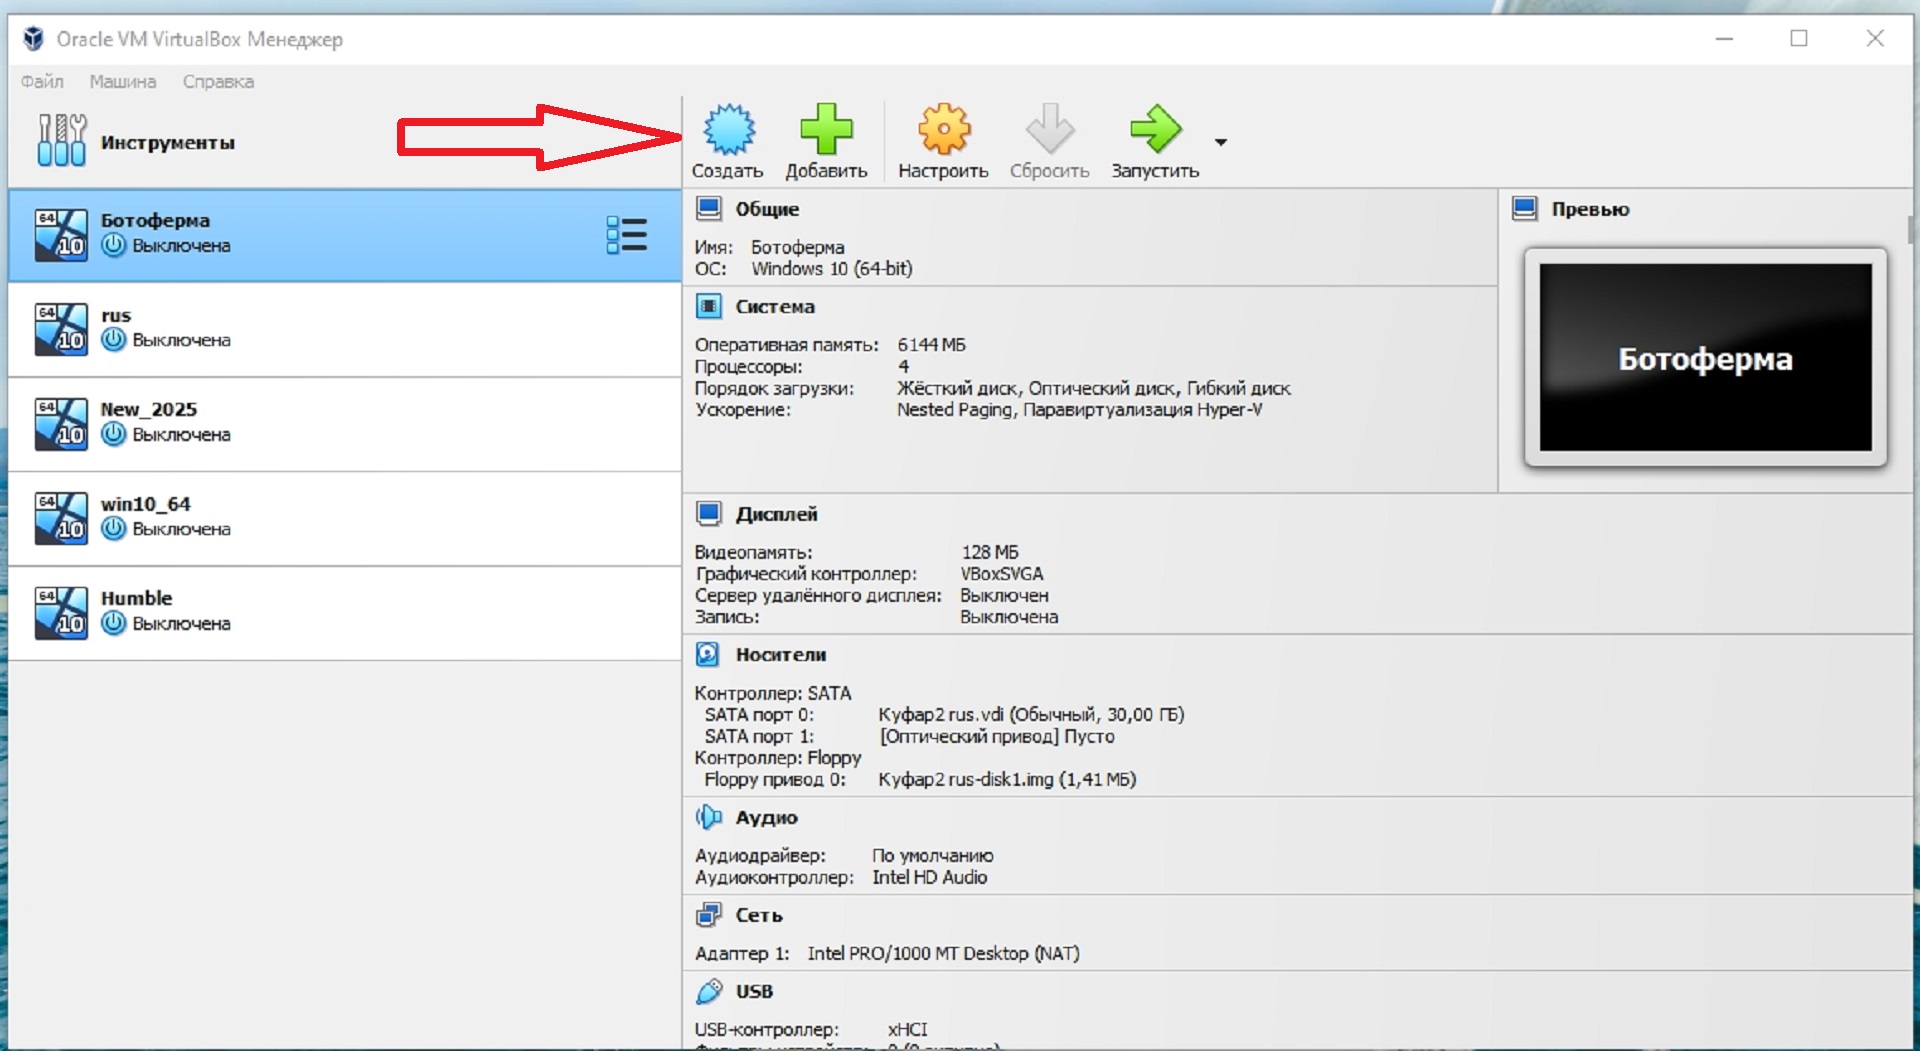The image size is (1920, 1051).
Task: Click Intel PRO/1000 MT Desktop (NAT) text
Action: pos(944,954)
